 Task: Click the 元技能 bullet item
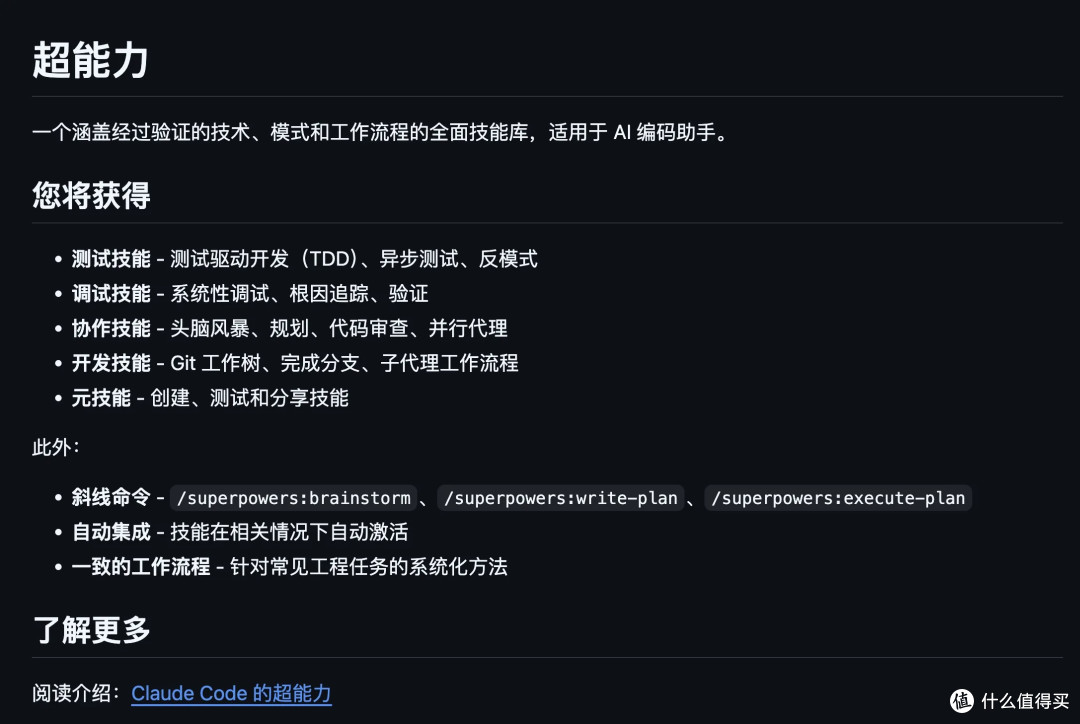click(210, 397)
